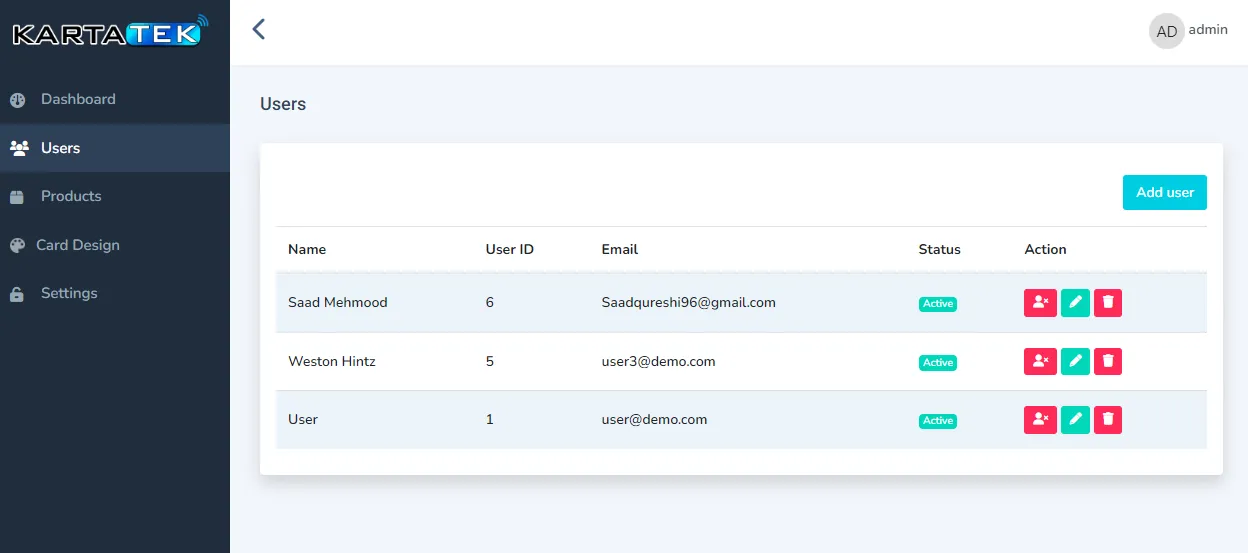Click the Active status badge for Saad Mehmood
The image size is (1248, 553).
pos(937,304)
